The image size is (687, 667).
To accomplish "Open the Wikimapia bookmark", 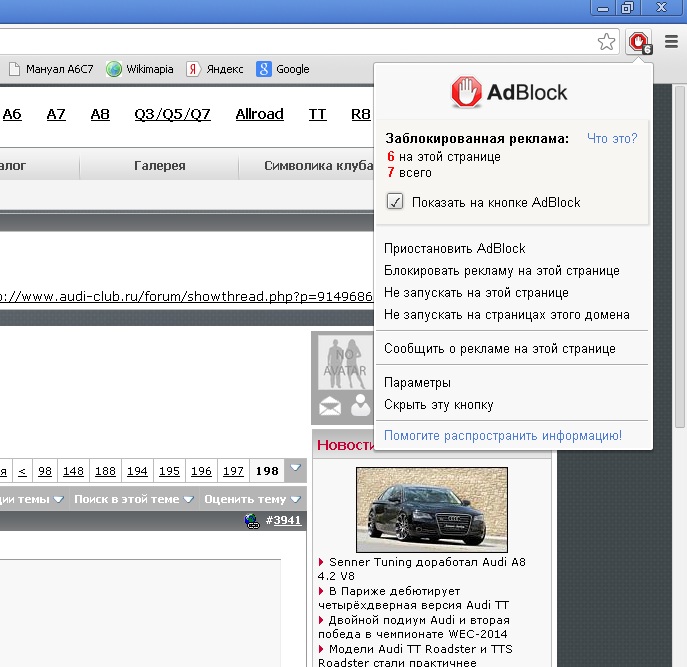I will click(140, 69).
